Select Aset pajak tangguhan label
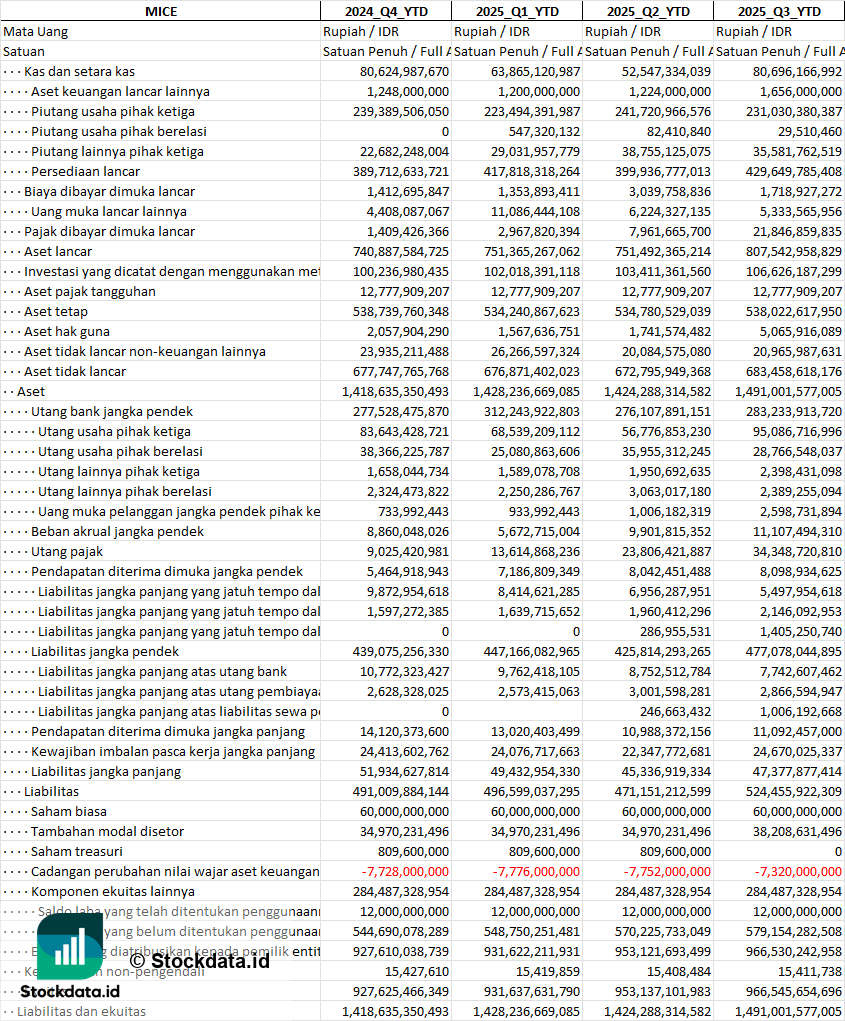This screenshot has width=845, height=1021. (90, 292)
